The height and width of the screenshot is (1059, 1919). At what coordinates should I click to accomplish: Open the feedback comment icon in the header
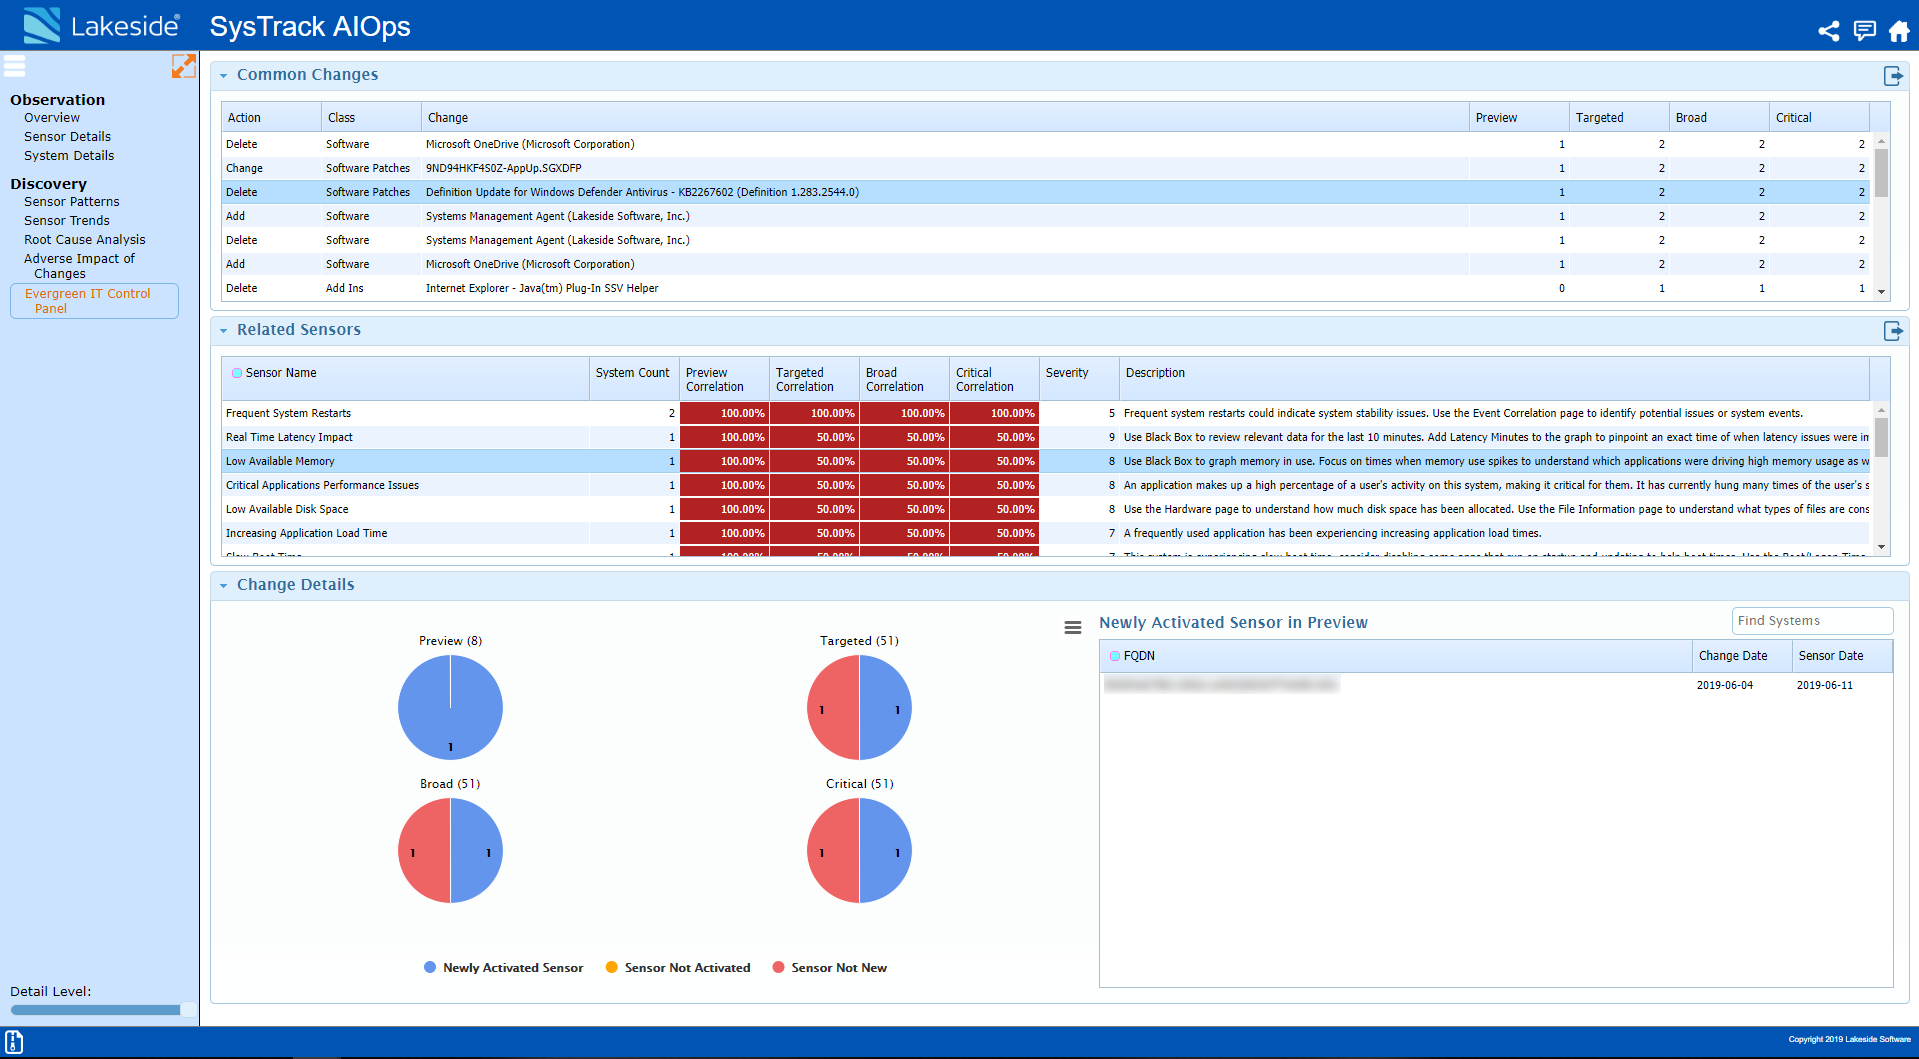point(1864,31)
